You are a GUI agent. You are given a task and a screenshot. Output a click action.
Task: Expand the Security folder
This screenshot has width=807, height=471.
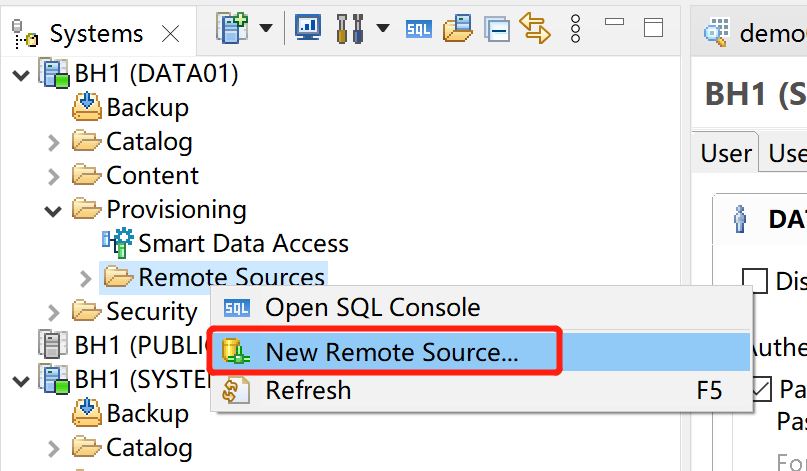point(54,312)
